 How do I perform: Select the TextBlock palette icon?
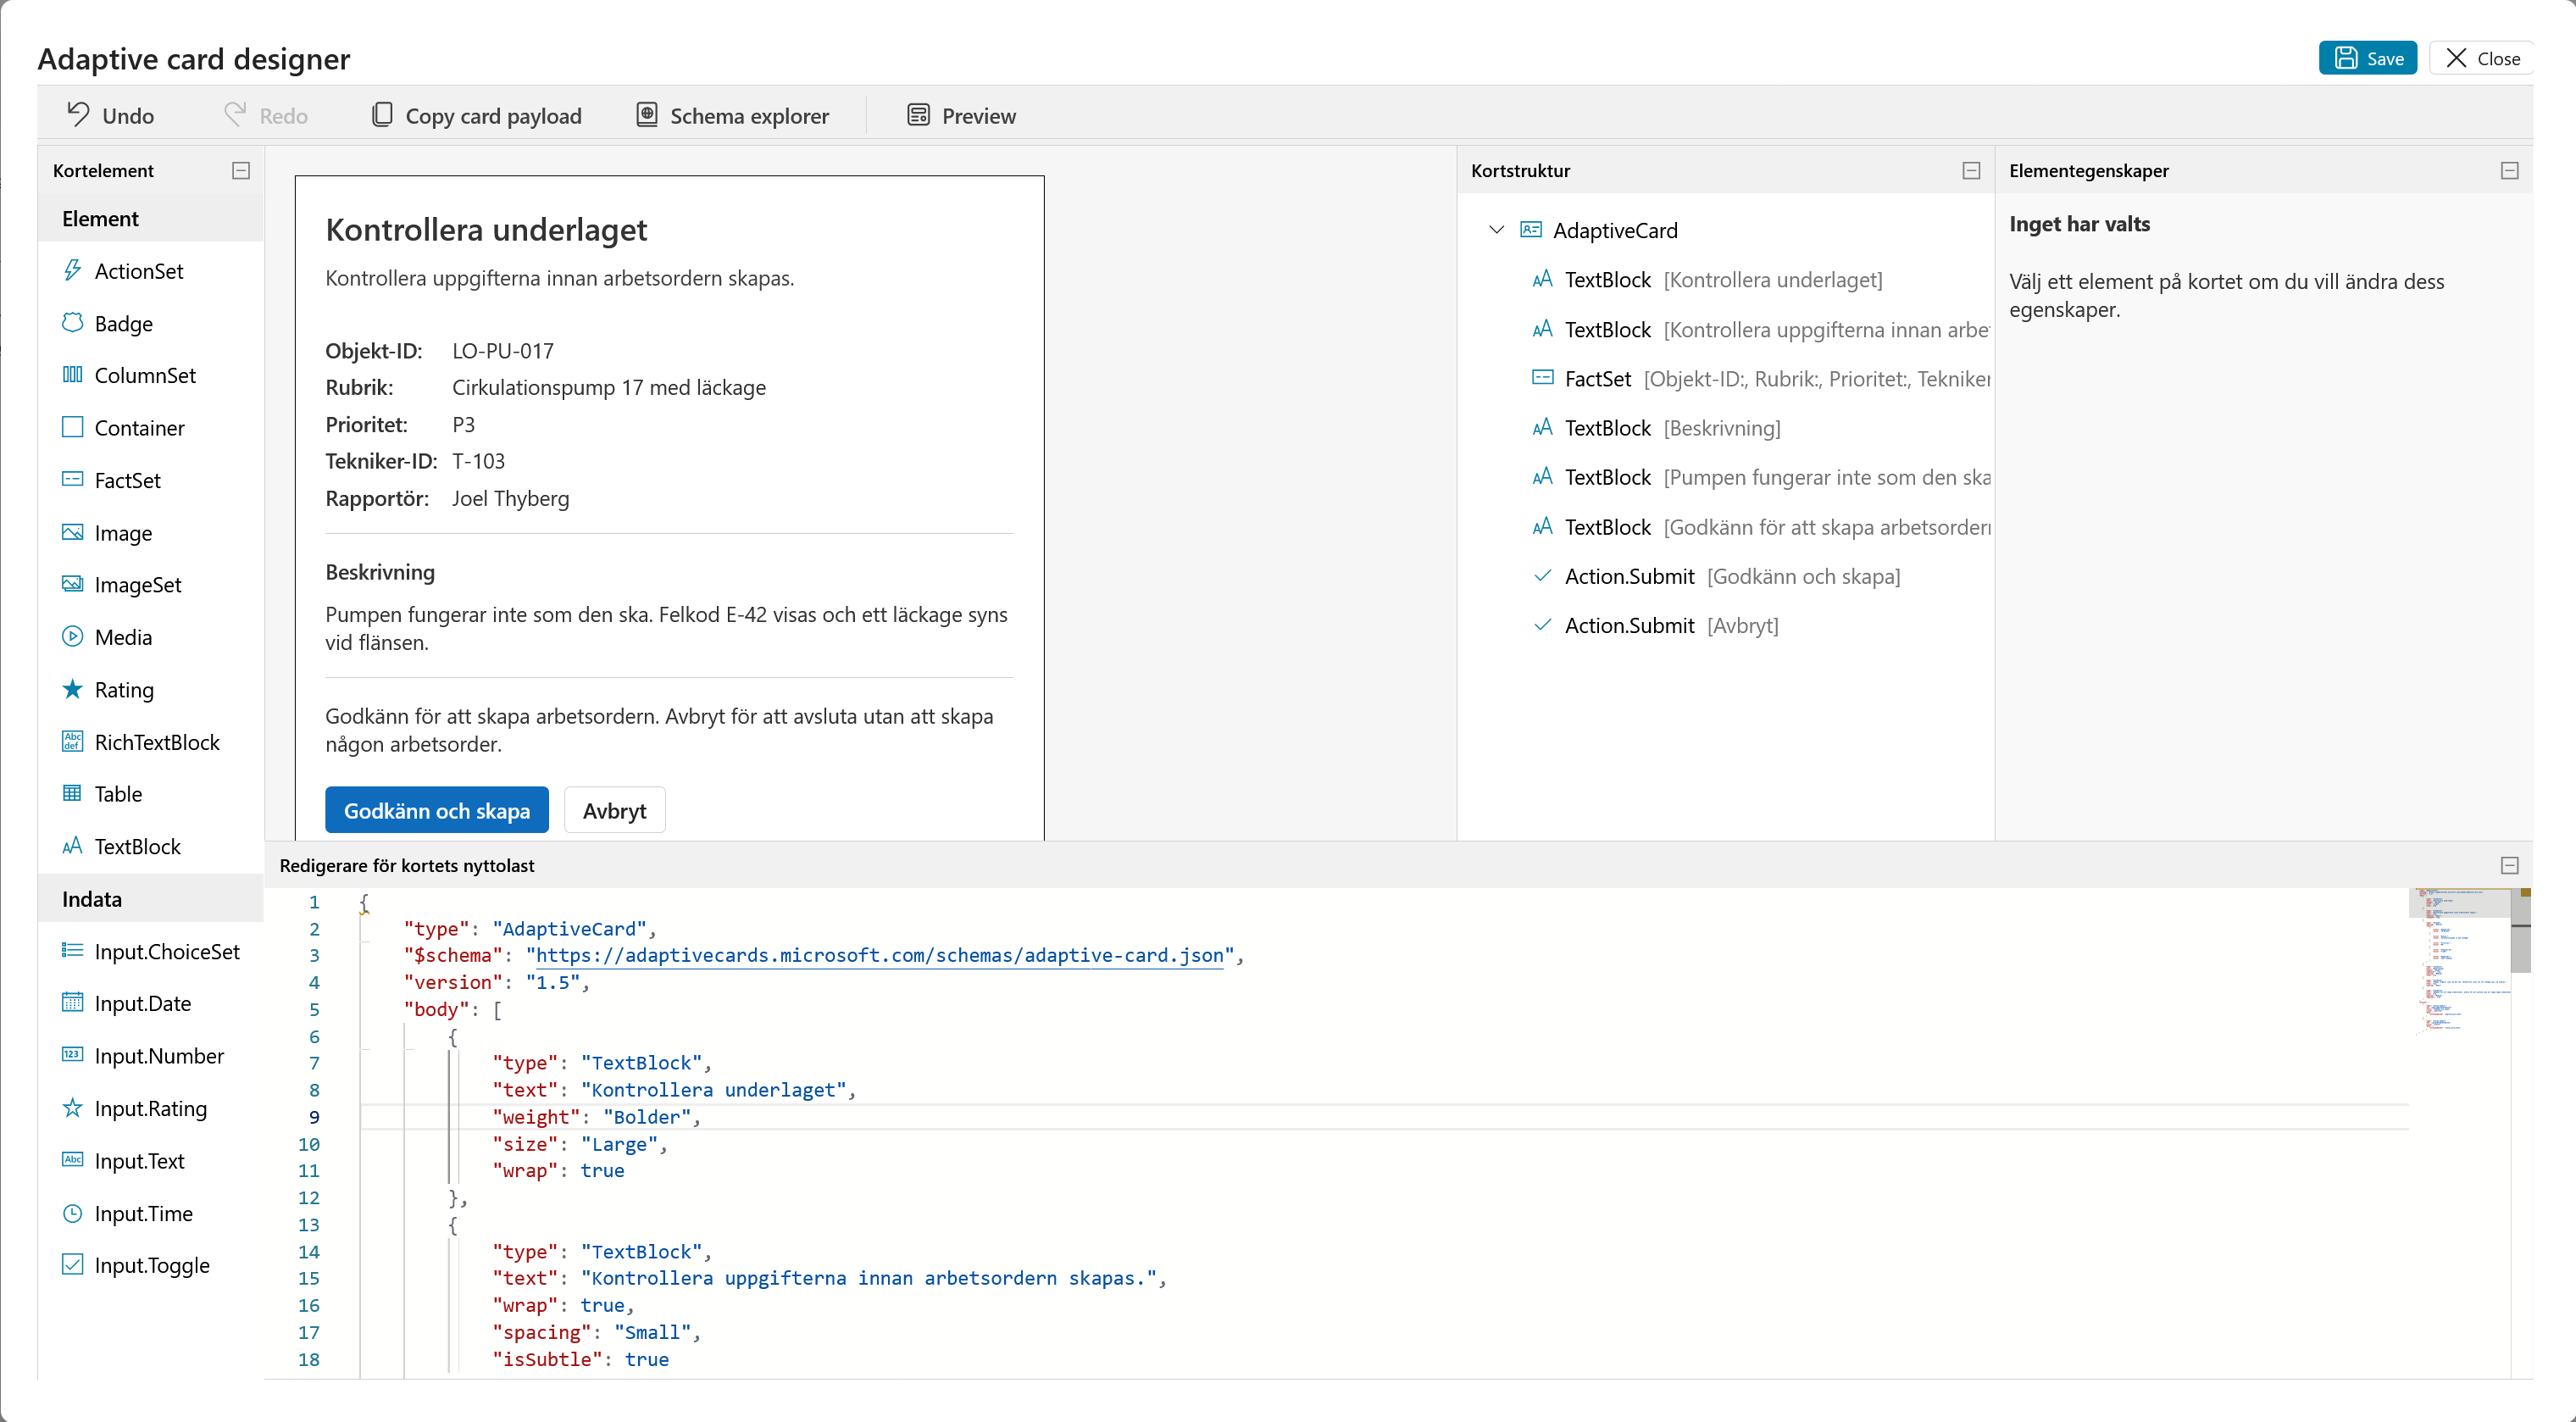pos(72,846)
